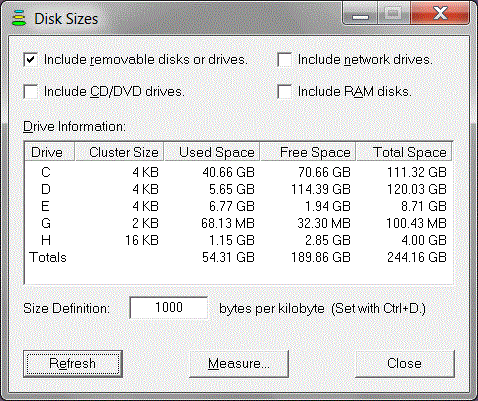This screenshot has height=401, width=478.
Task: Click the Refresh button
Action: 73,363
